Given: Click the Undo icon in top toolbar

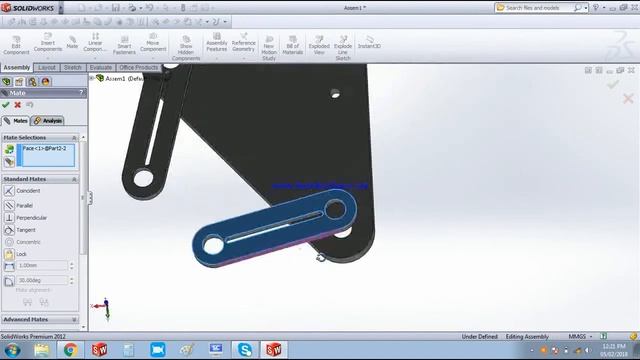Looking at the screenshot, I should pos(149,7).
